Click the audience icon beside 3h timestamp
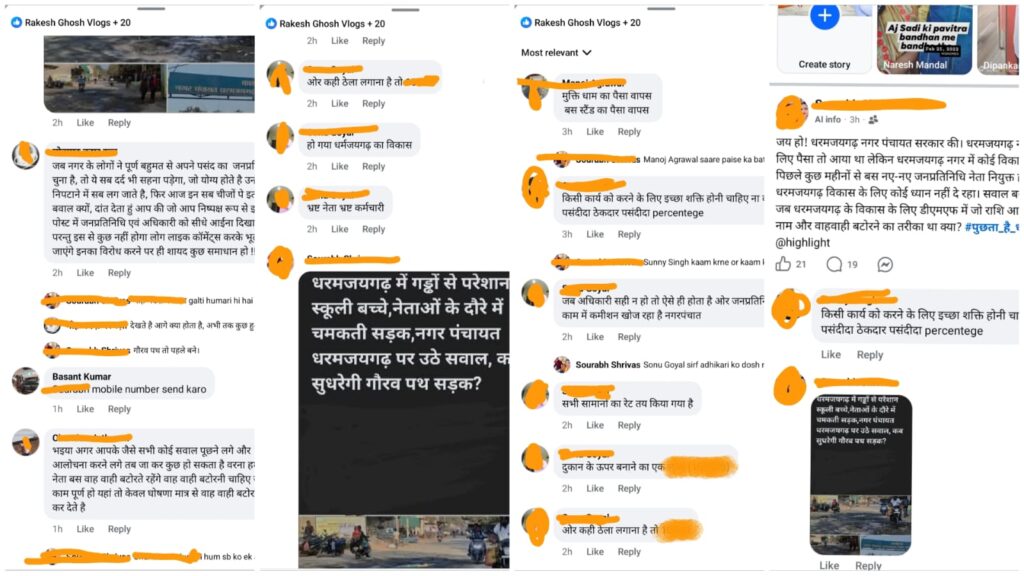 [x=873, y=120]
